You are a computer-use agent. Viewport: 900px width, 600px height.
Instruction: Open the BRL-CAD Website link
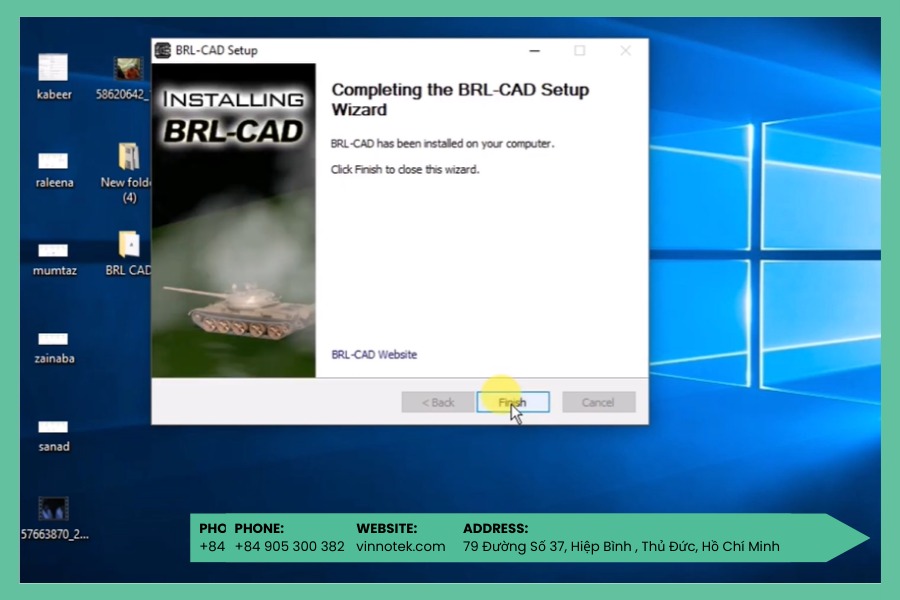(374, 354)
